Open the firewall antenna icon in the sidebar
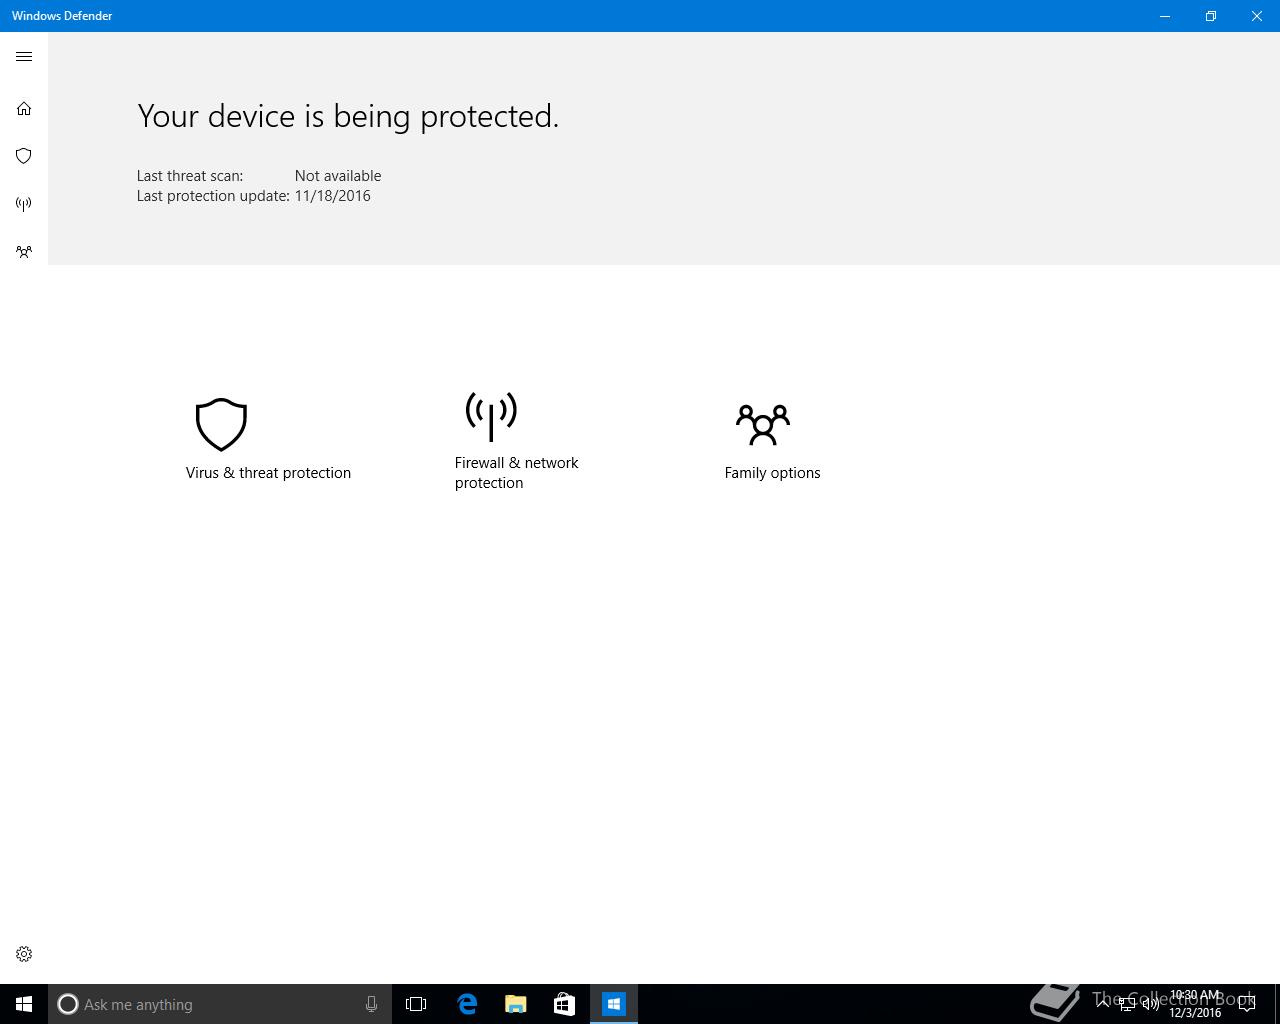The width and height of the screenshot is (1280, 1024). [x=24, y=204]
